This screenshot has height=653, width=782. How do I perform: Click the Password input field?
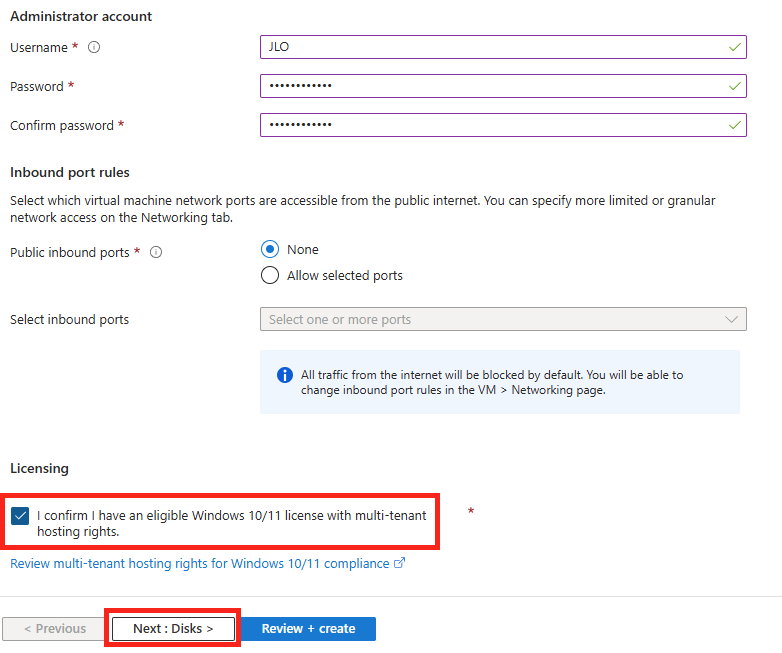(x=503, y=86)
